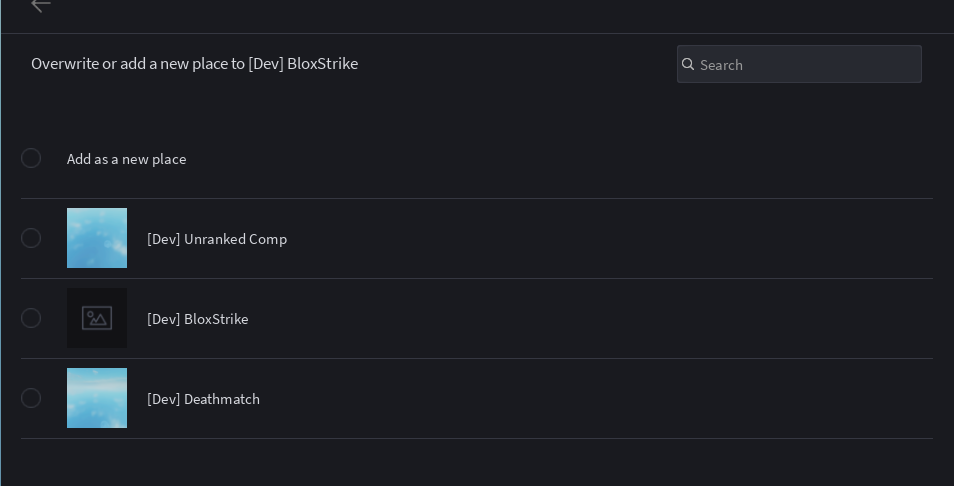The width and height of the screenshot is (954, 486).
Task: Go back using the left arrow icon
Action: tap(41, 5)
